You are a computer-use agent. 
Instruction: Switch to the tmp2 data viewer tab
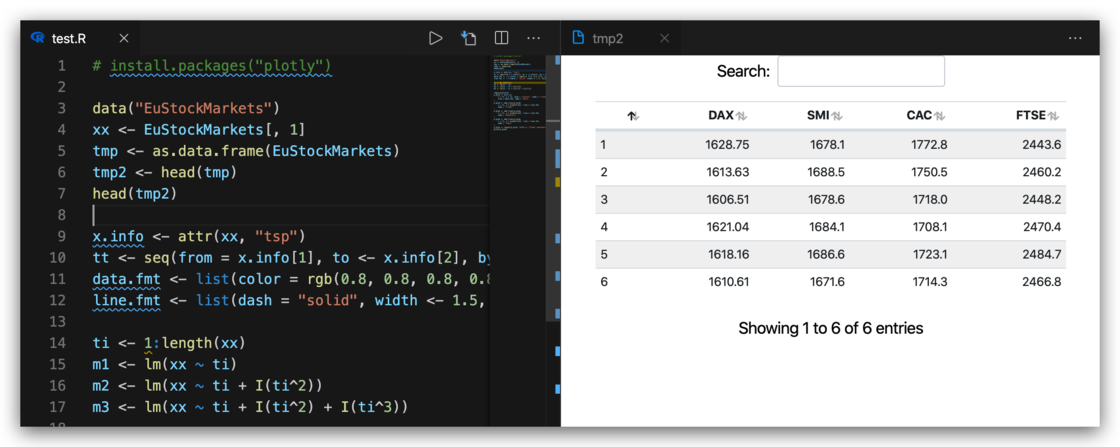coord(606,38)
